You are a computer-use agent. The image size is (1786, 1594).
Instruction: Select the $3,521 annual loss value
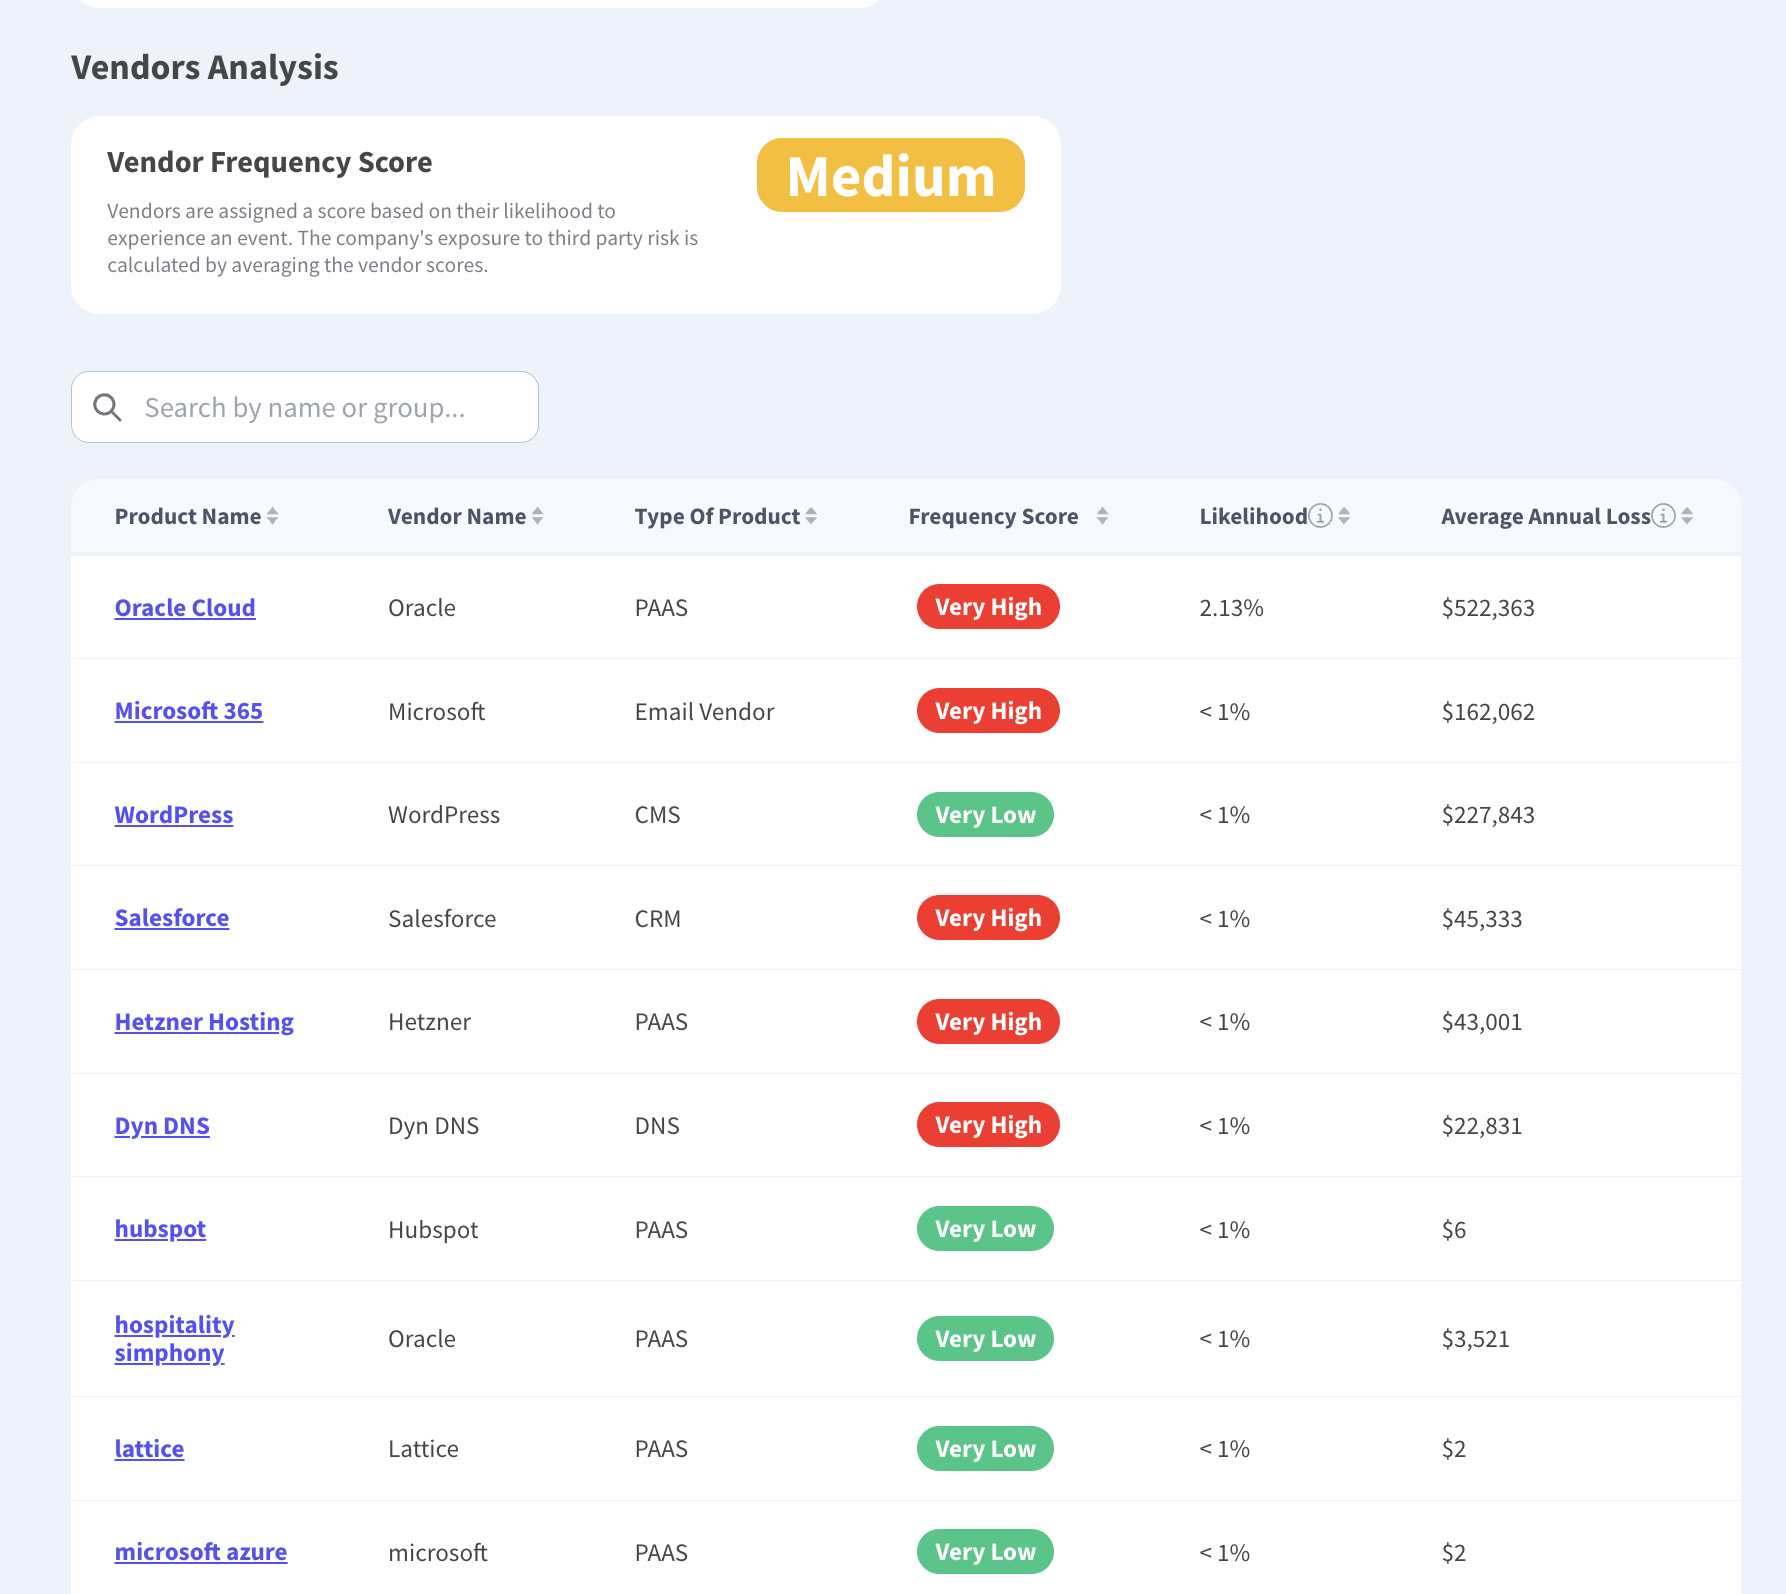[x=1476, y=1339]
